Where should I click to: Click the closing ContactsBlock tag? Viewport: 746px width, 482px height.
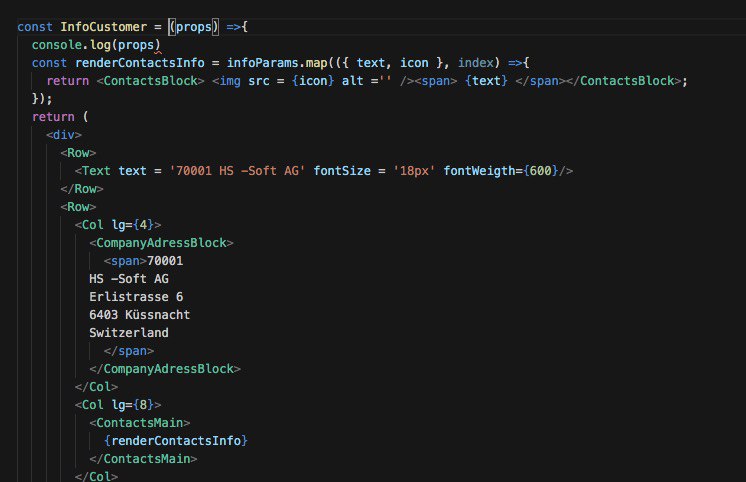(x=623, y=81)
